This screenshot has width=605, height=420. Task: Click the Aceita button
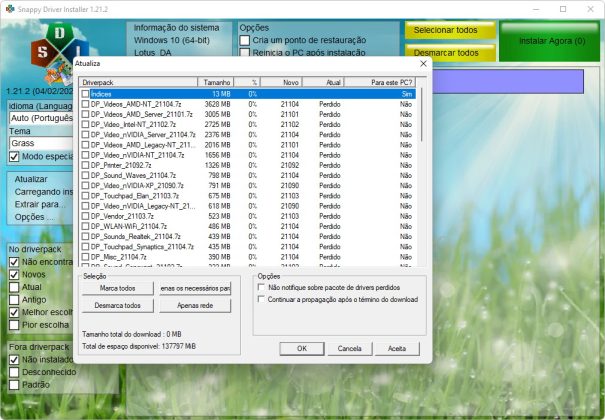tap(397, 349)
